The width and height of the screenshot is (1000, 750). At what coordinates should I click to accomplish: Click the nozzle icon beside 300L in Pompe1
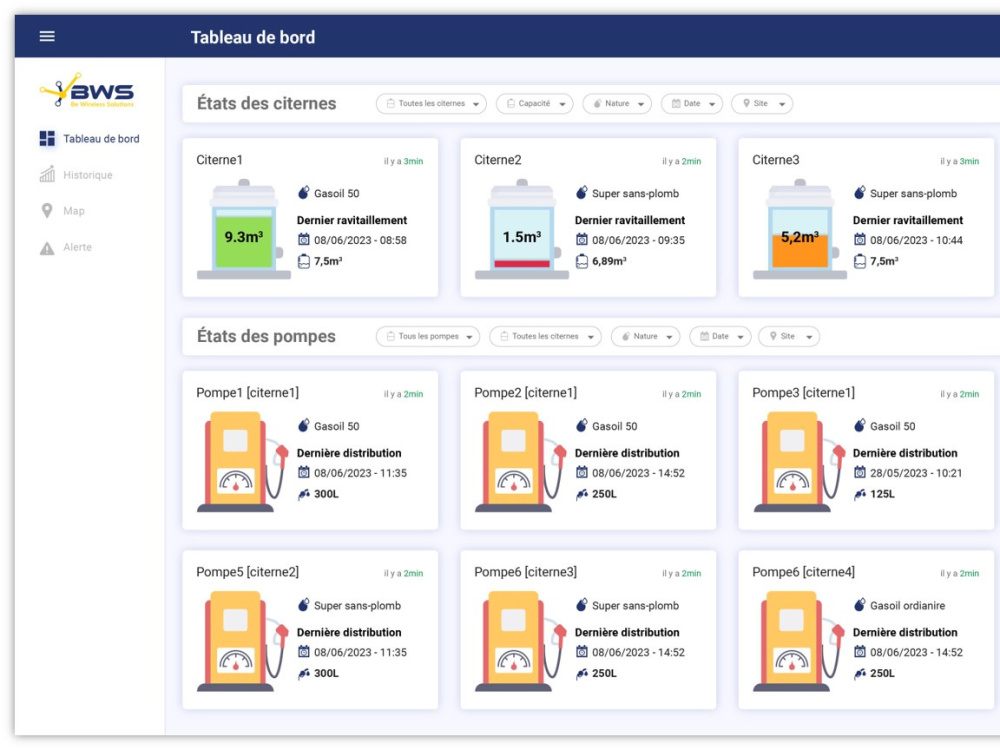(304, 494)
